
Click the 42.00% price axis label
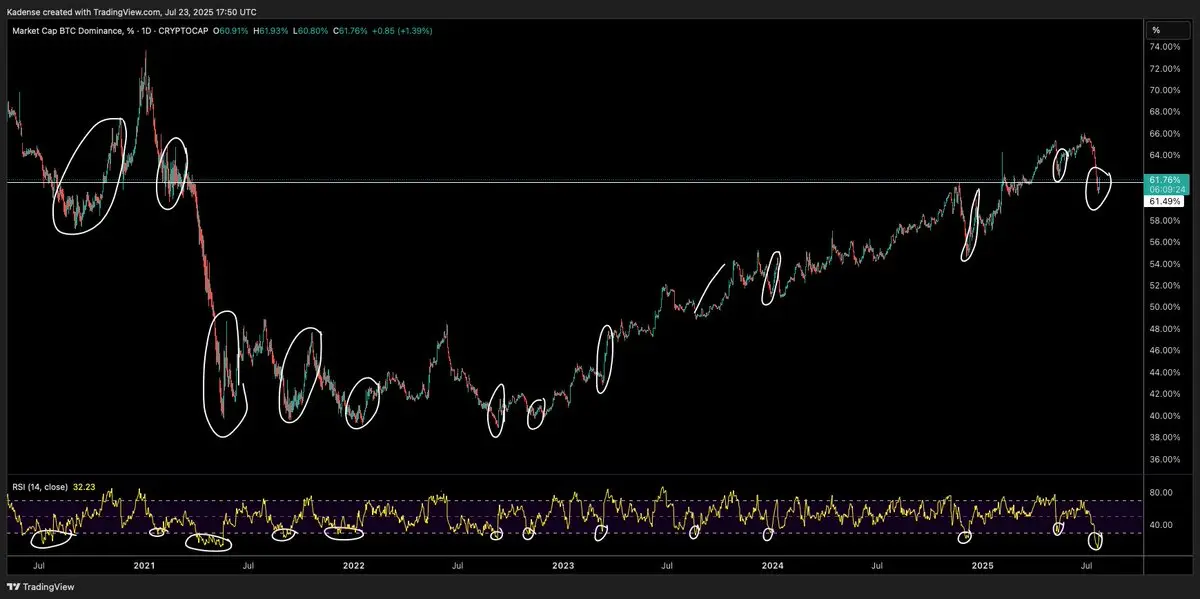click(x=1166, y=394)
